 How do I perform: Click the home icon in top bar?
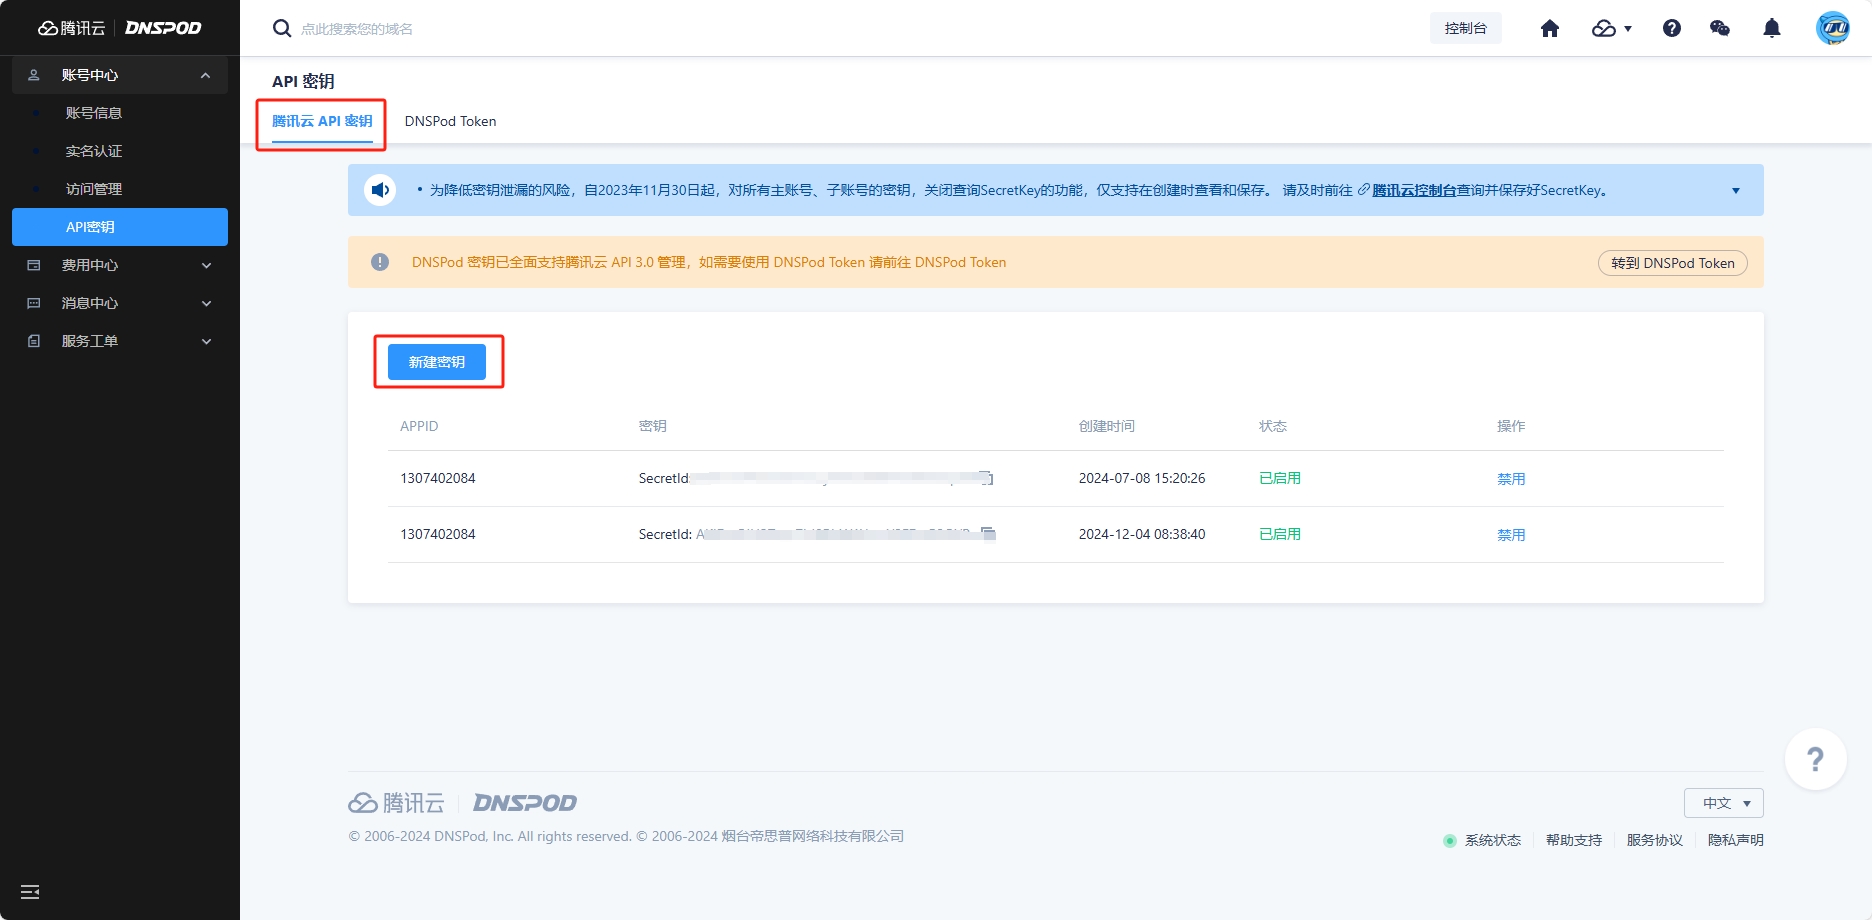click(1549, 29)
